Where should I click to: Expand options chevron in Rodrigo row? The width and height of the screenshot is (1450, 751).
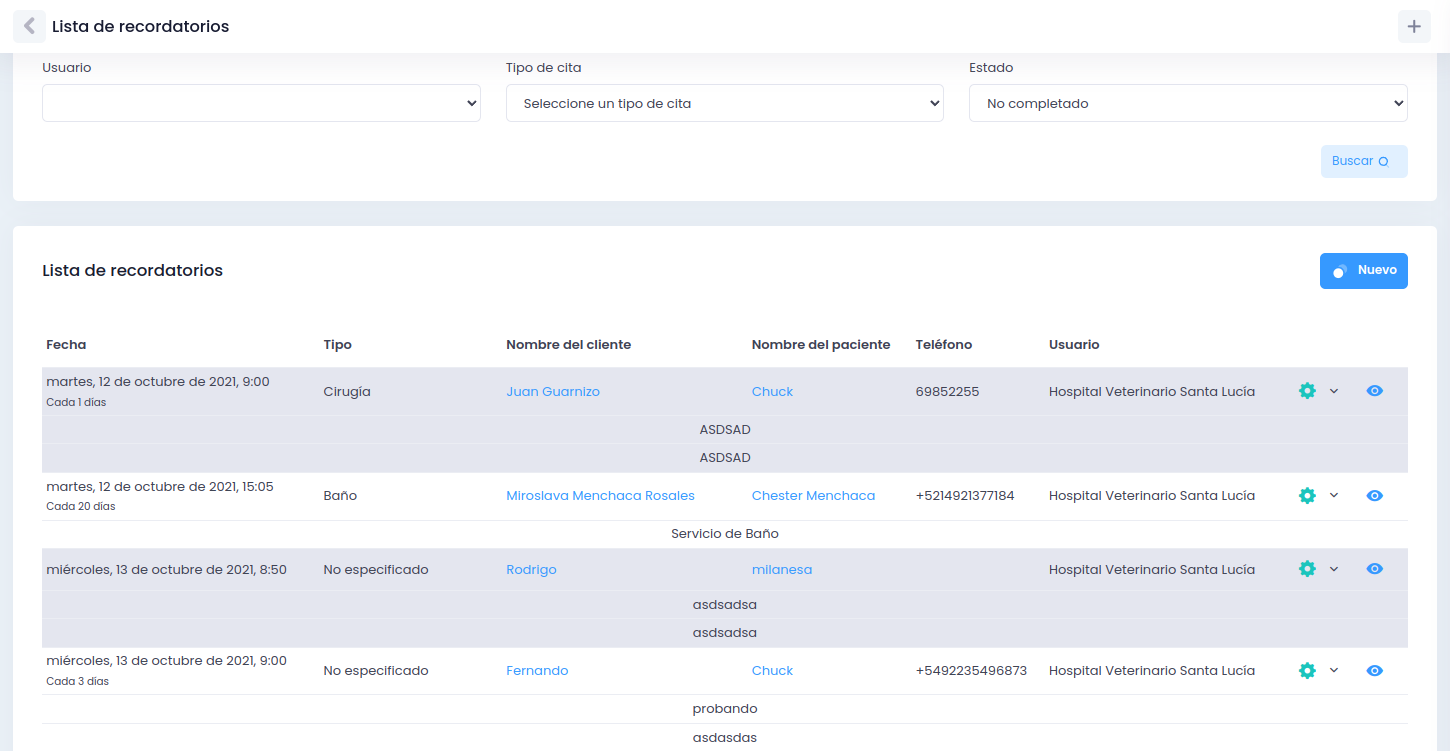tap(1334, 569)
